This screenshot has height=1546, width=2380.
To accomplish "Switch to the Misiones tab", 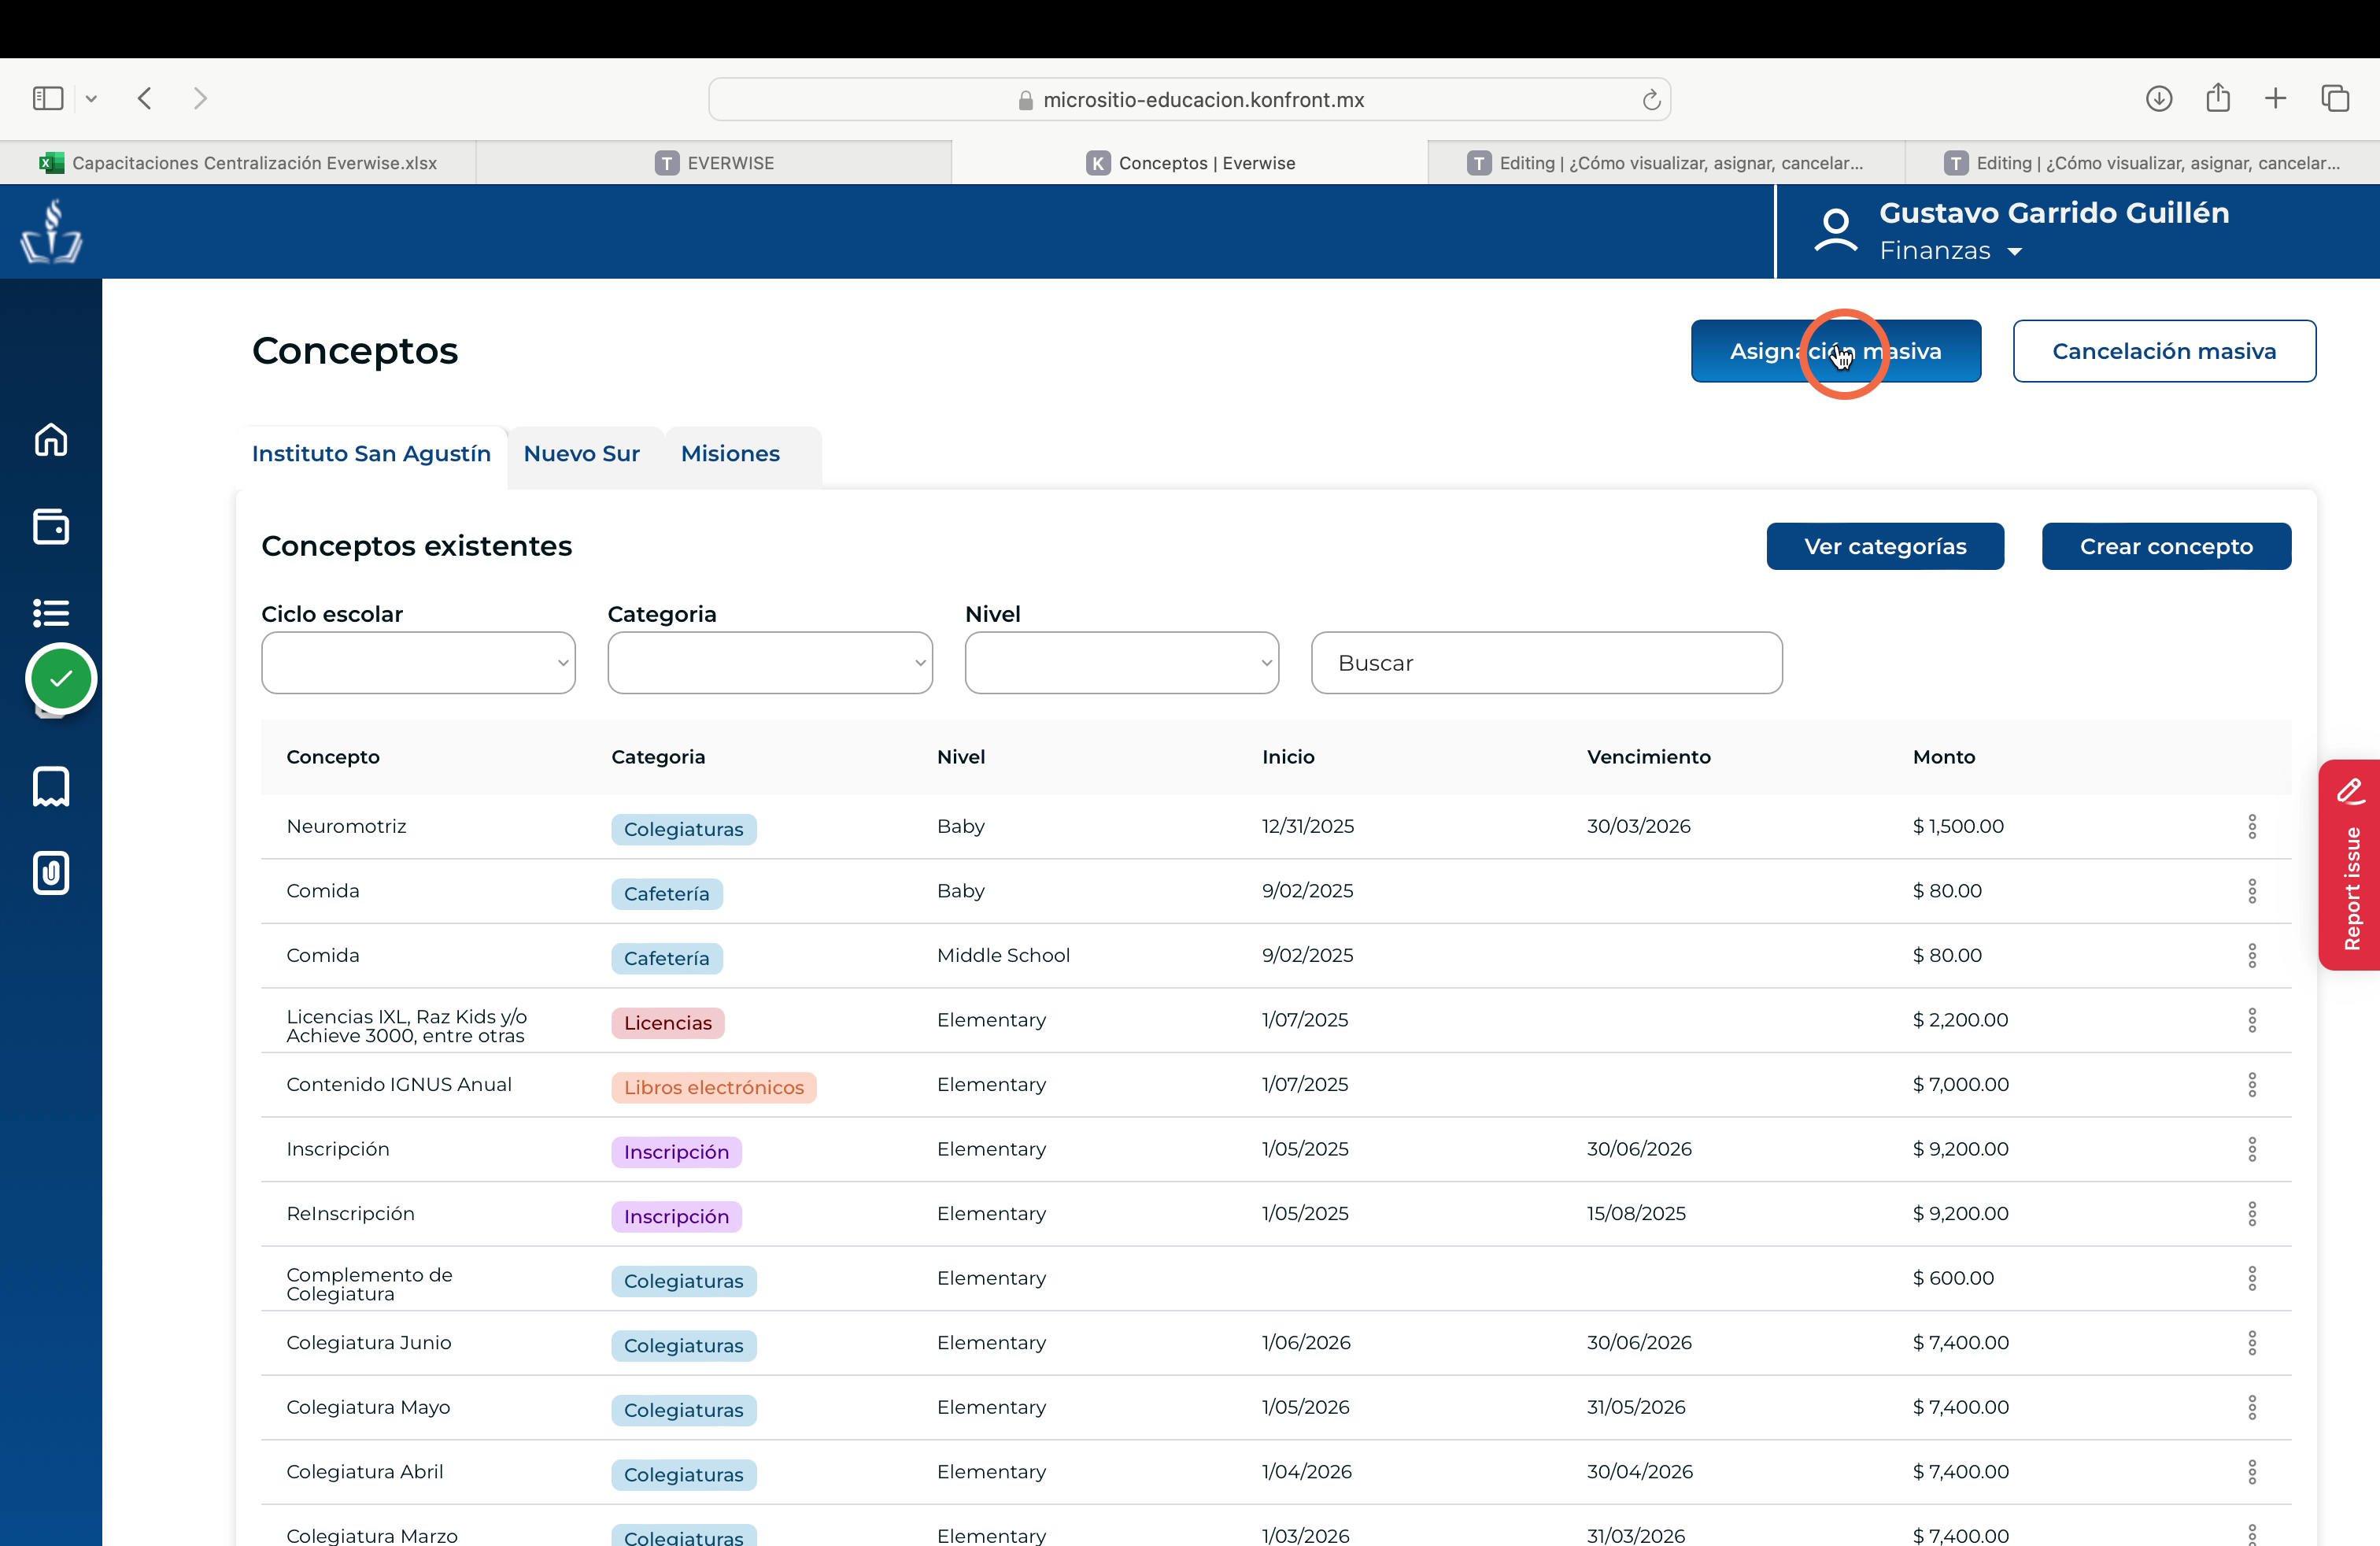I will [x=730, y=454].
